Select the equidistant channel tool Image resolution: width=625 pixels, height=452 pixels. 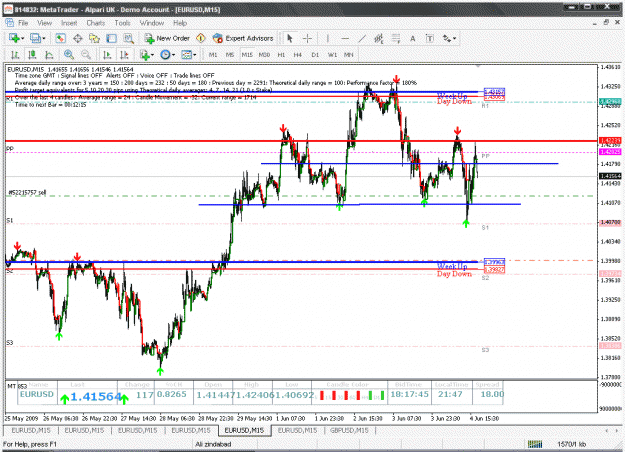pyautogui.click(x=379, y=38)
